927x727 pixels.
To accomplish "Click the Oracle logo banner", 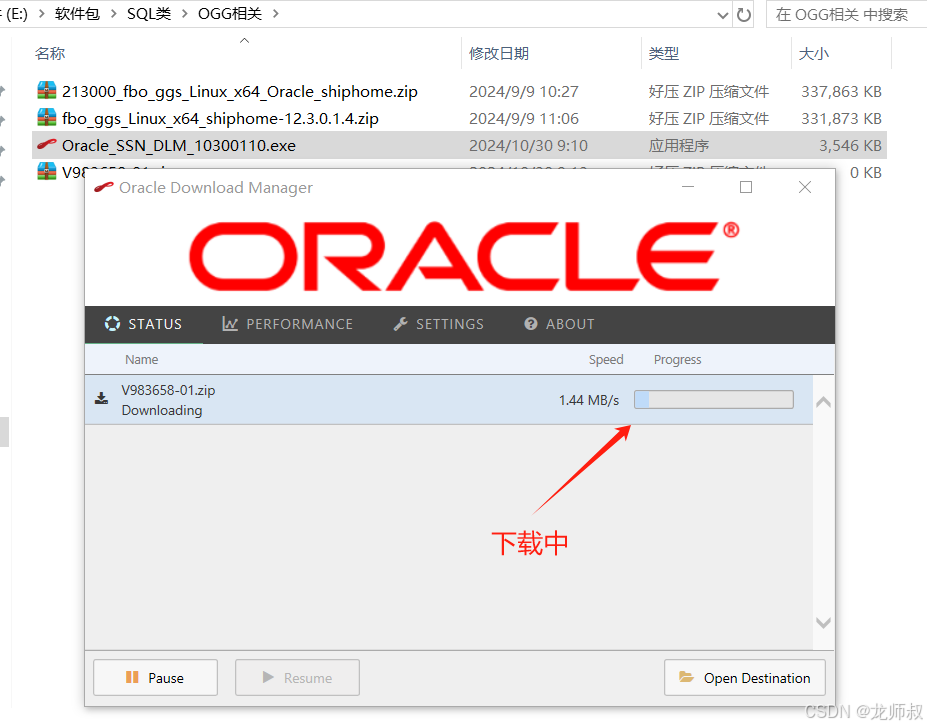I will tap(464, 256).
